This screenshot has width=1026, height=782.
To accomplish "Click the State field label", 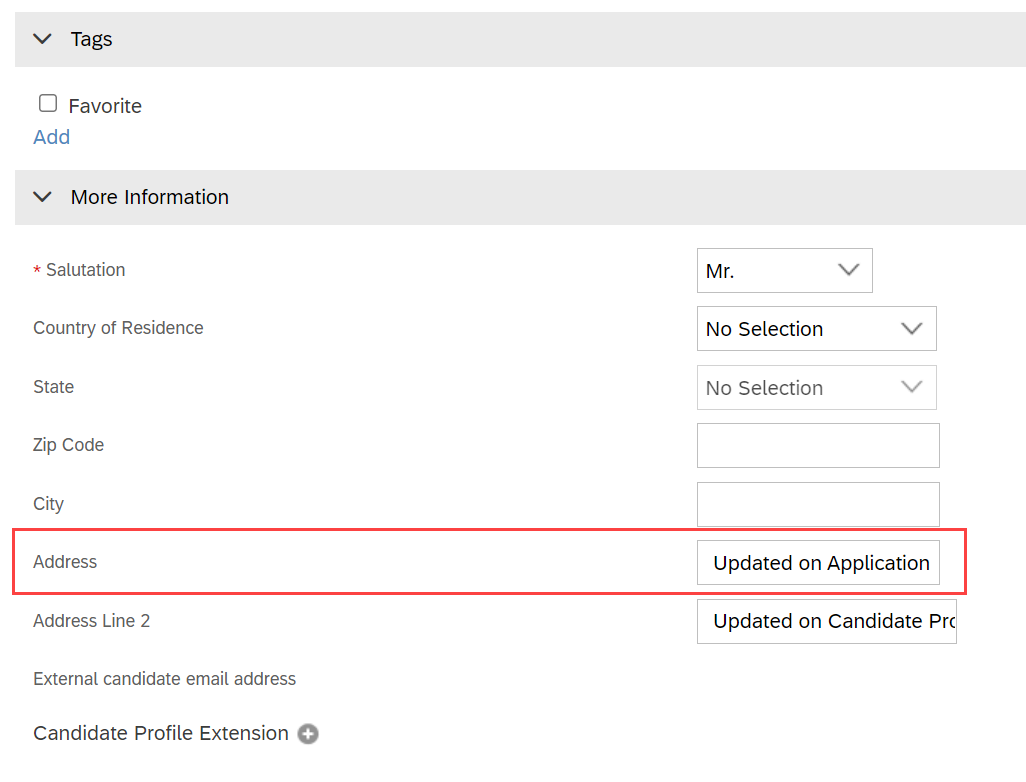I will point(54,387).
